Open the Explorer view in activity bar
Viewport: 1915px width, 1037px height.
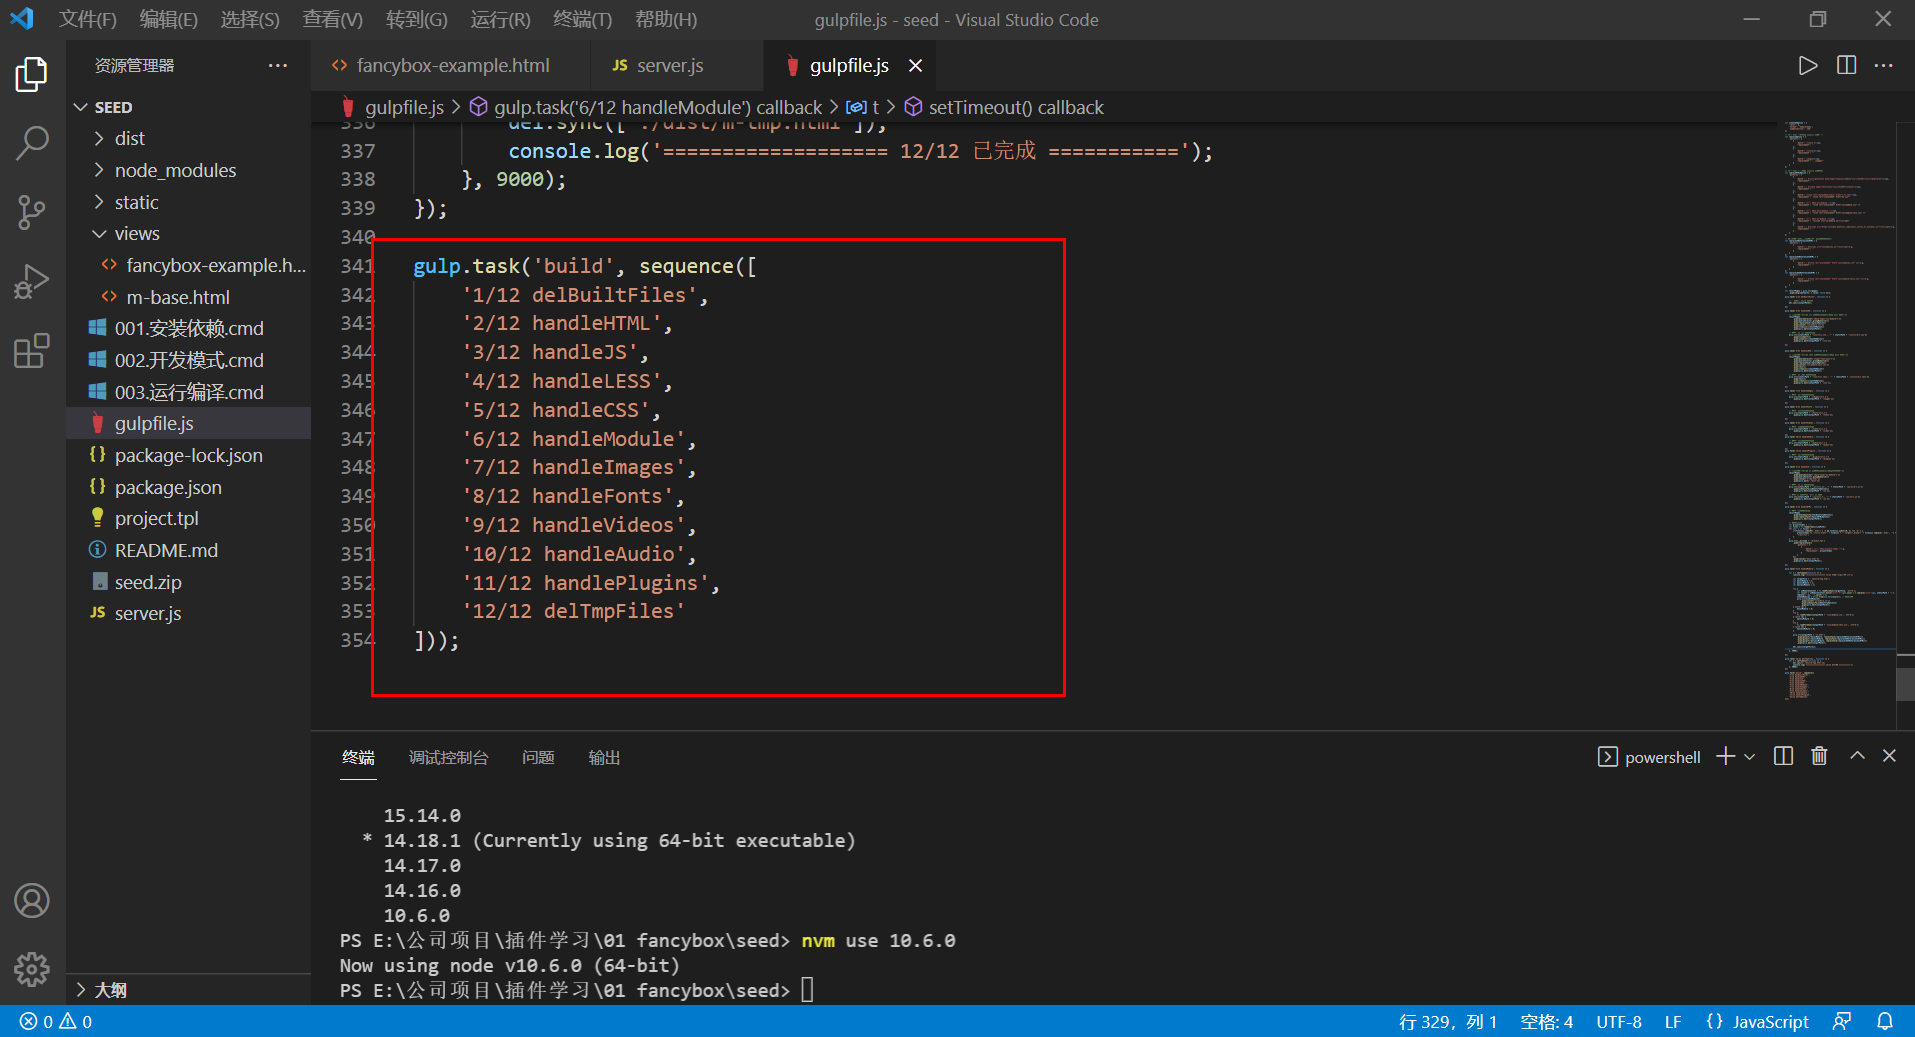(x=32, y=75)
